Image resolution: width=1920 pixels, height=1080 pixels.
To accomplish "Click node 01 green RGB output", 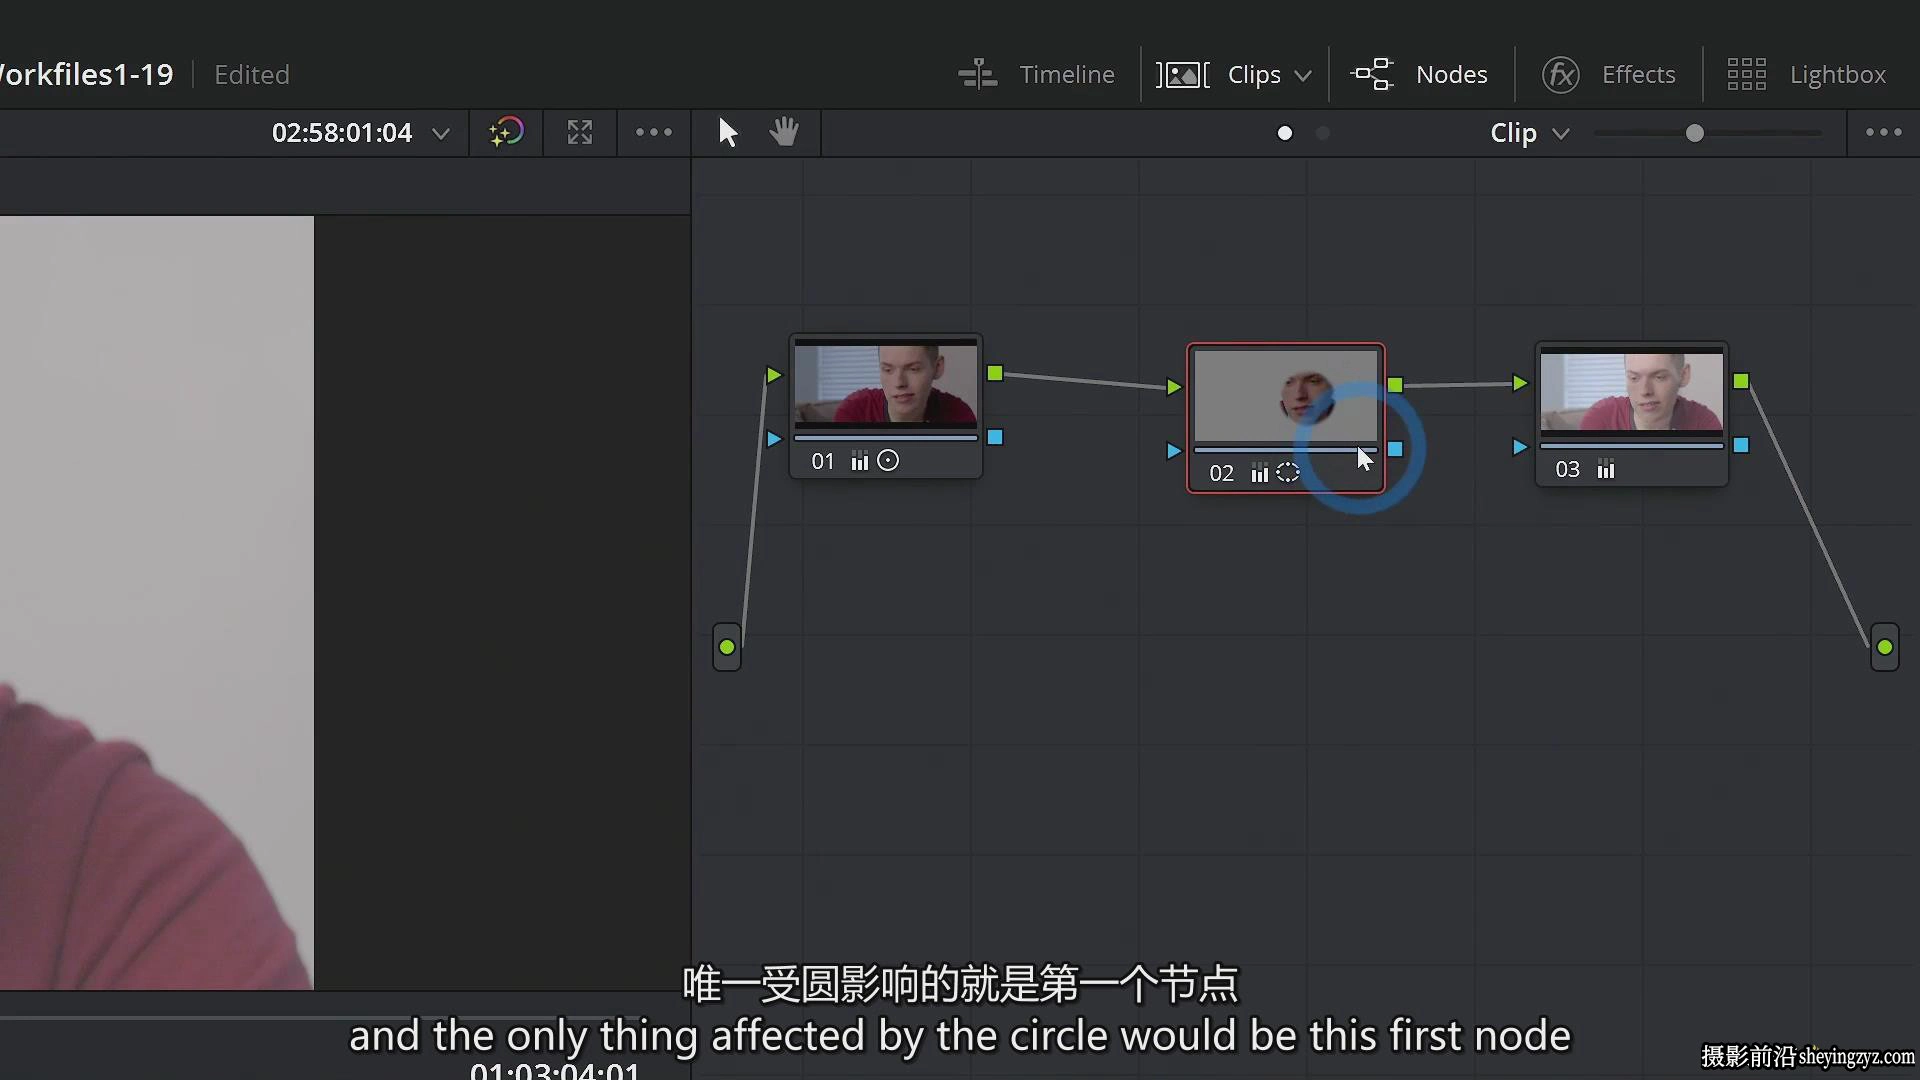I will point(995,373).
